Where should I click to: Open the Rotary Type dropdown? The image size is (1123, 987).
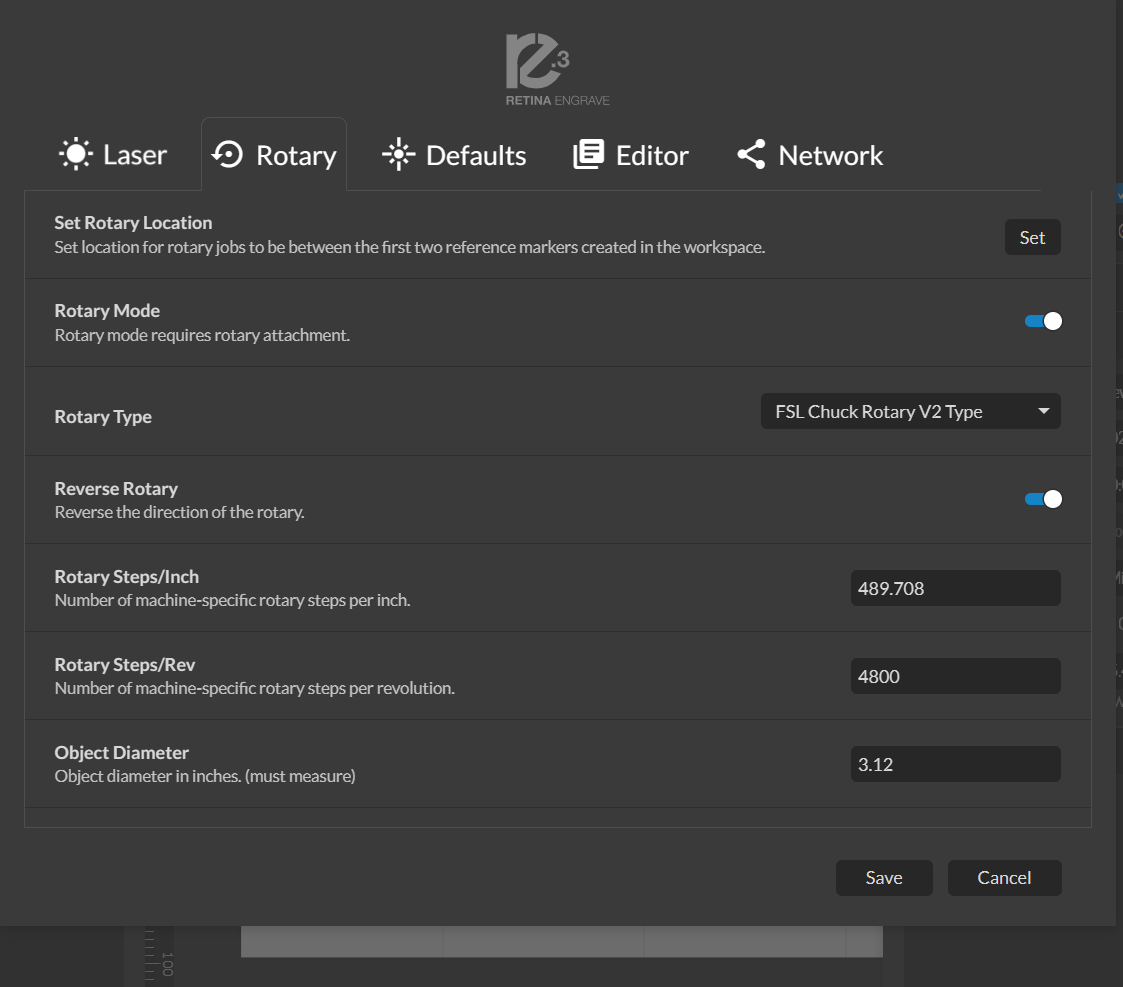[910, 411]
